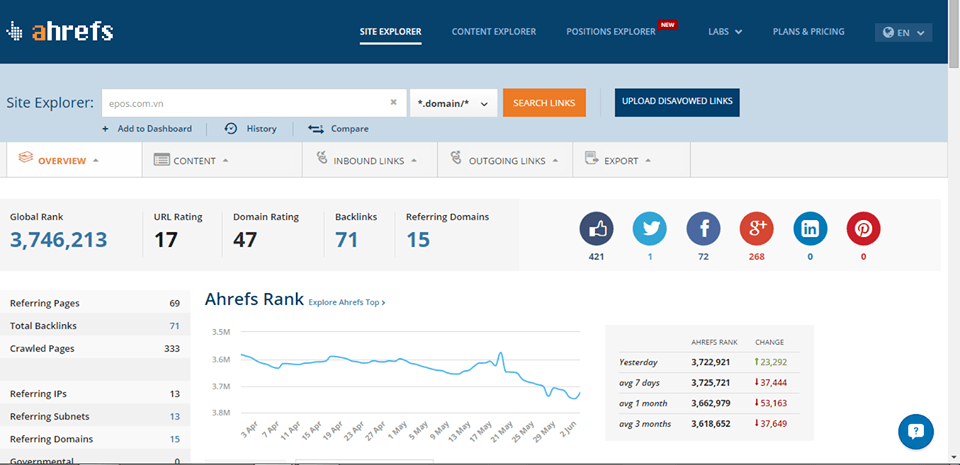Click the Ahrefs Rank line chart
The width and height of the screenshot is (960, 465).
[410, 376]
